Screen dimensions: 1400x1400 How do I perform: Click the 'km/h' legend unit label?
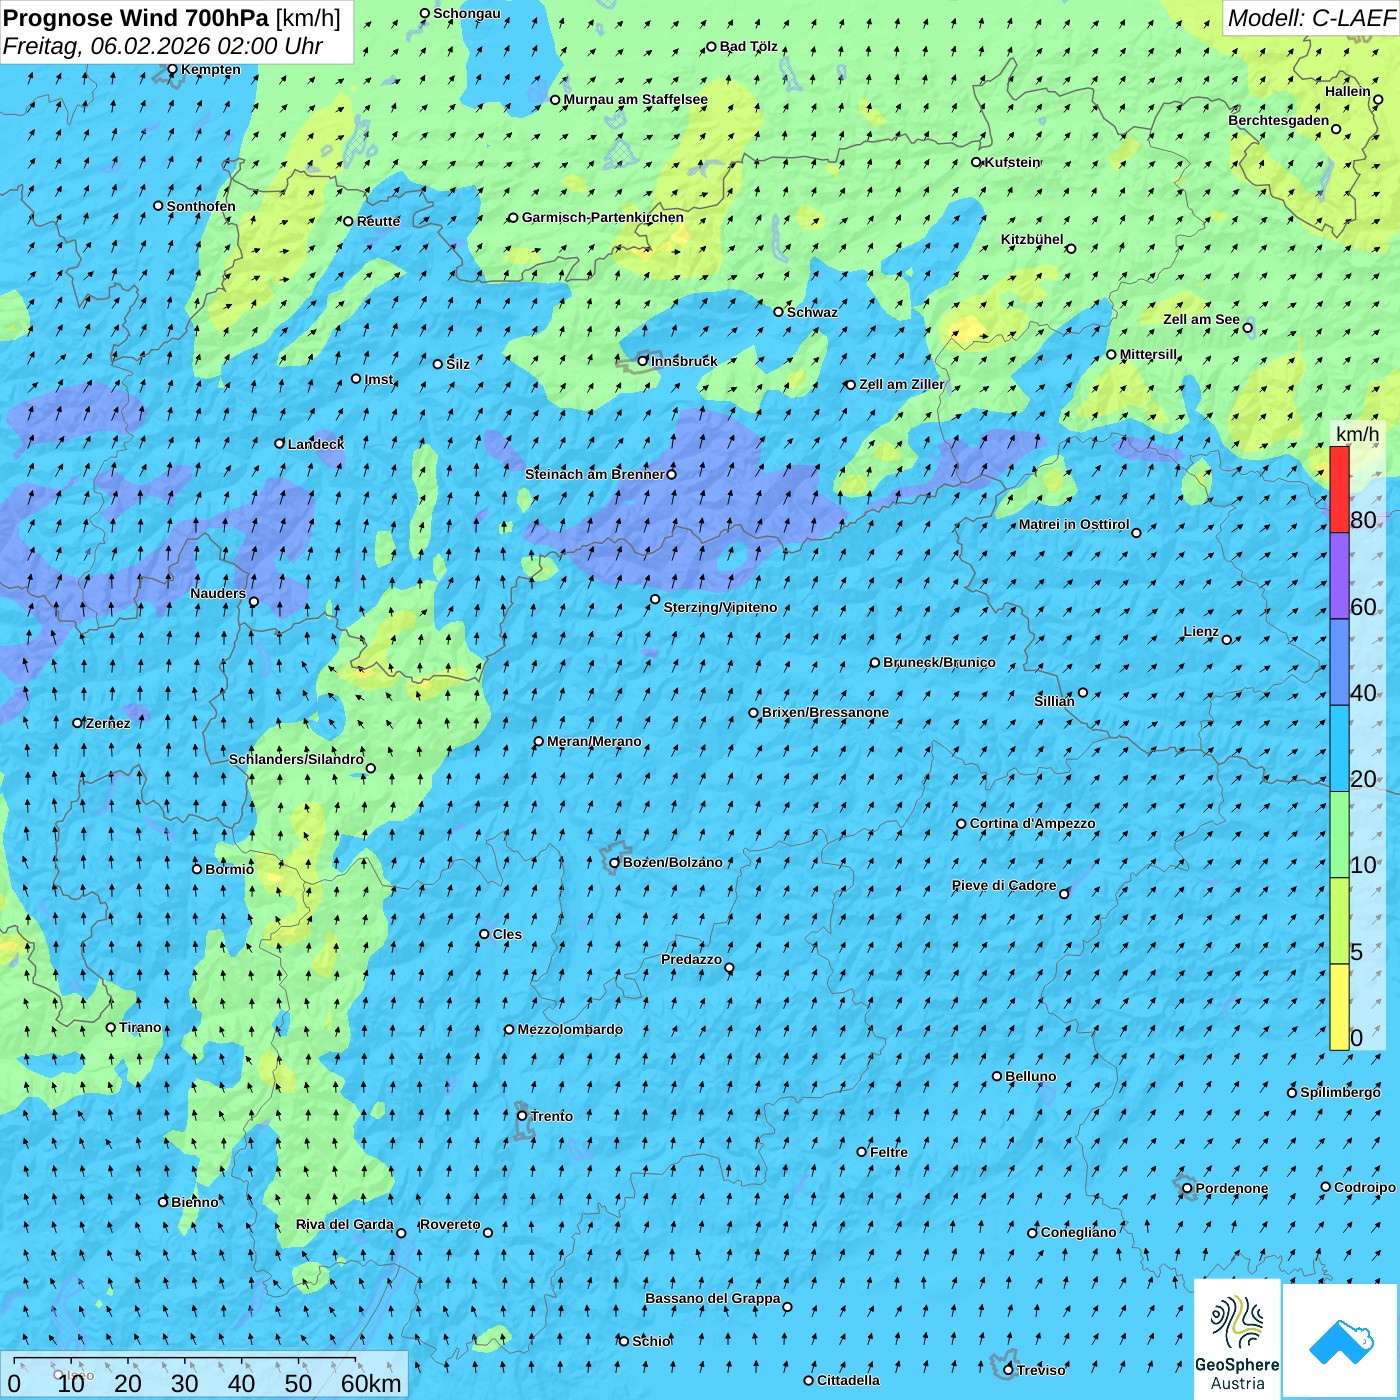[1357, 434]
